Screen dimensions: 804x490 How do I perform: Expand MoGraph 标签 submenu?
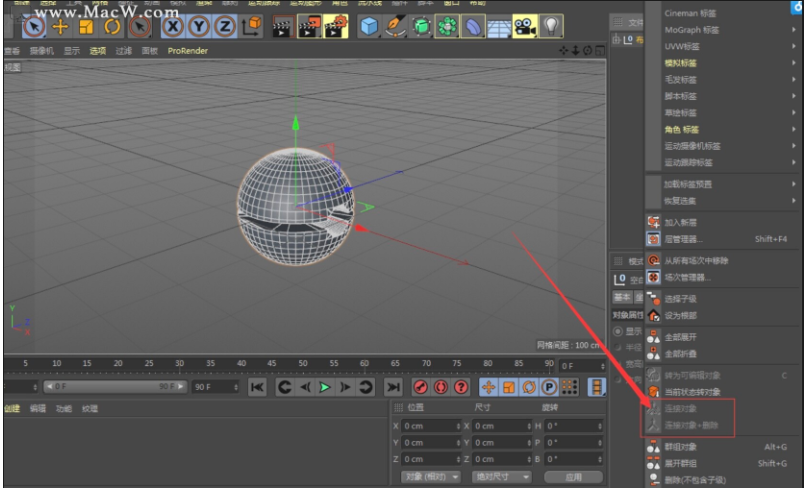721,30
